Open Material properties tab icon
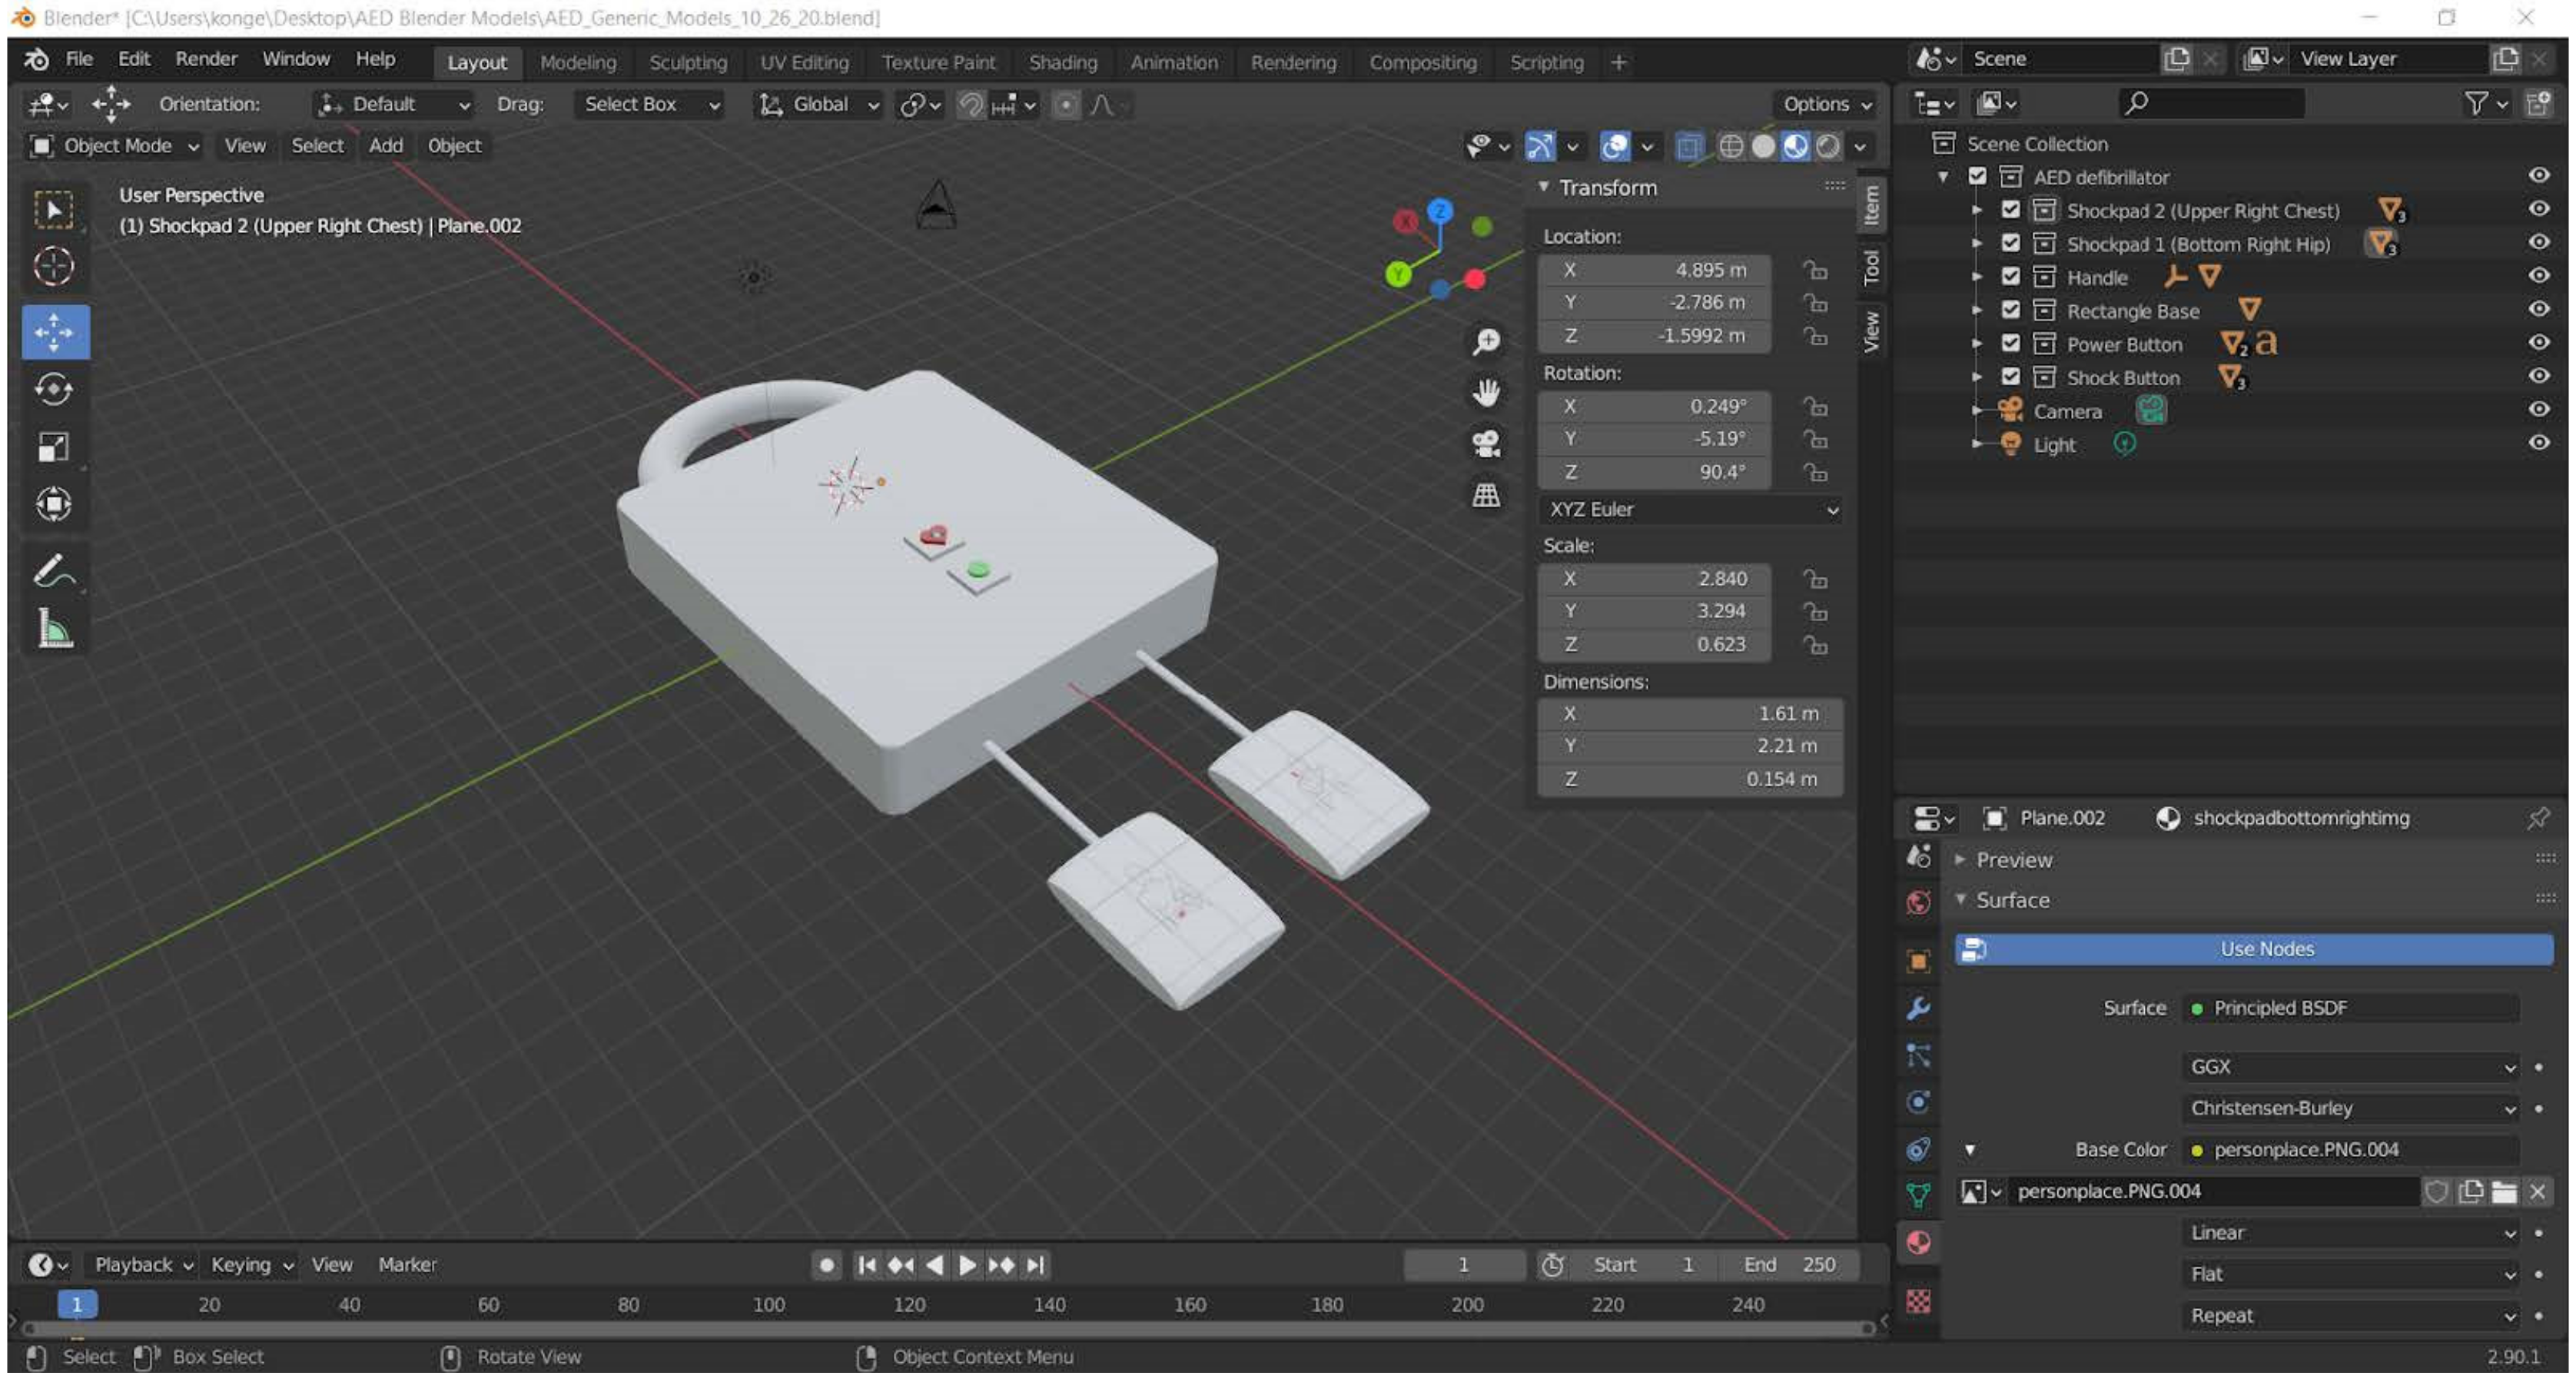The width and height of the screenshot is (2576, 1379). [1918, 1243]
